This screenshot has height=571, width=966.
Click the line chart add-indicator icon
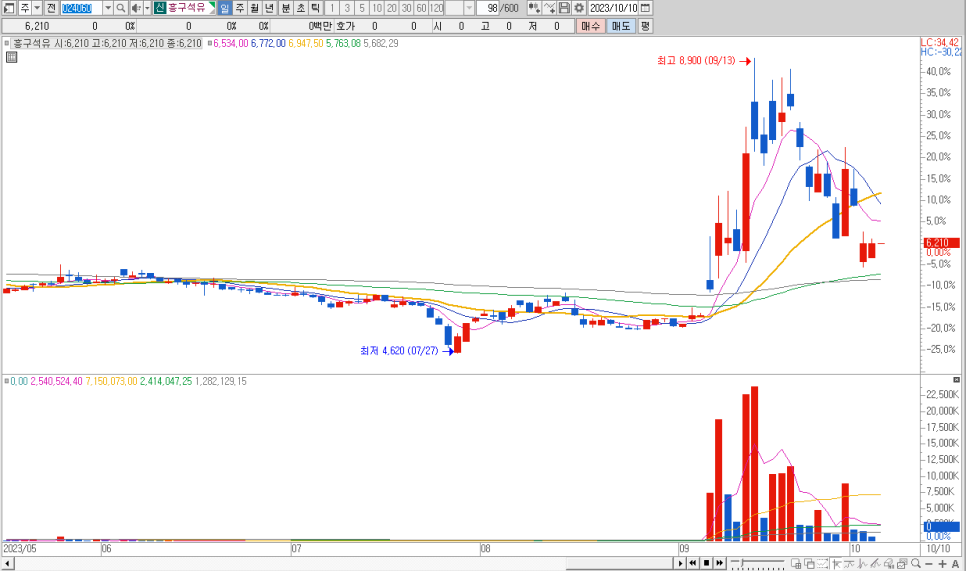tap(550, 8)
